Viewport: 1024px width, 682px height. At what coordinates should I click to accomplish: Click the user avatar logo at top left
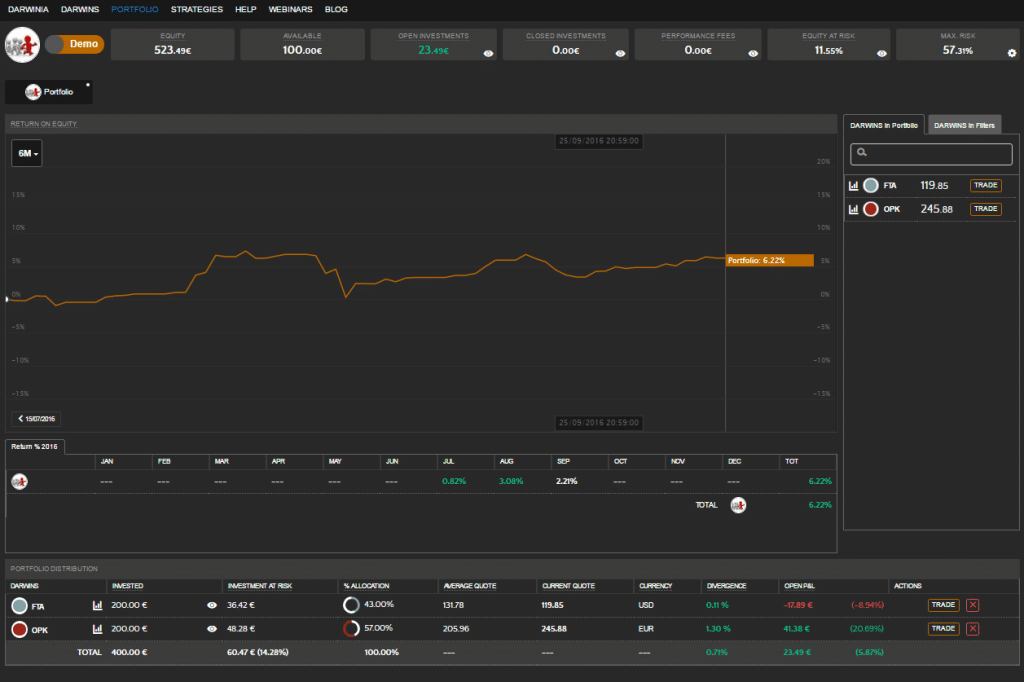tap(22, 45)
